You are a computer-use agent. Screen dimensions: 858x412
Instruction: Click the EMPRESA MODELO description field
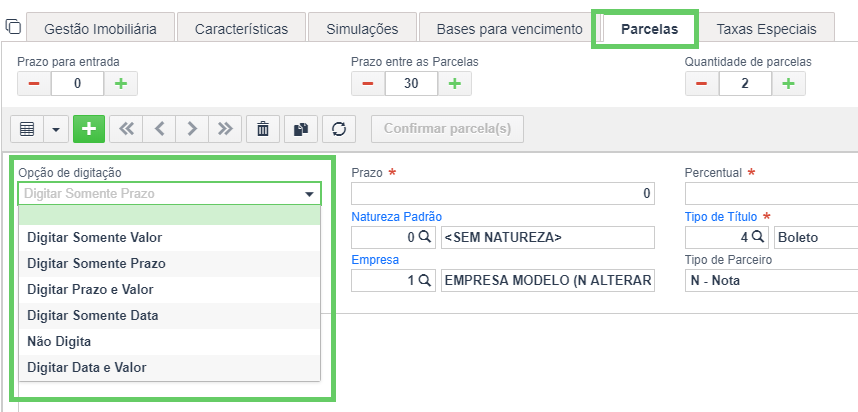548,281
